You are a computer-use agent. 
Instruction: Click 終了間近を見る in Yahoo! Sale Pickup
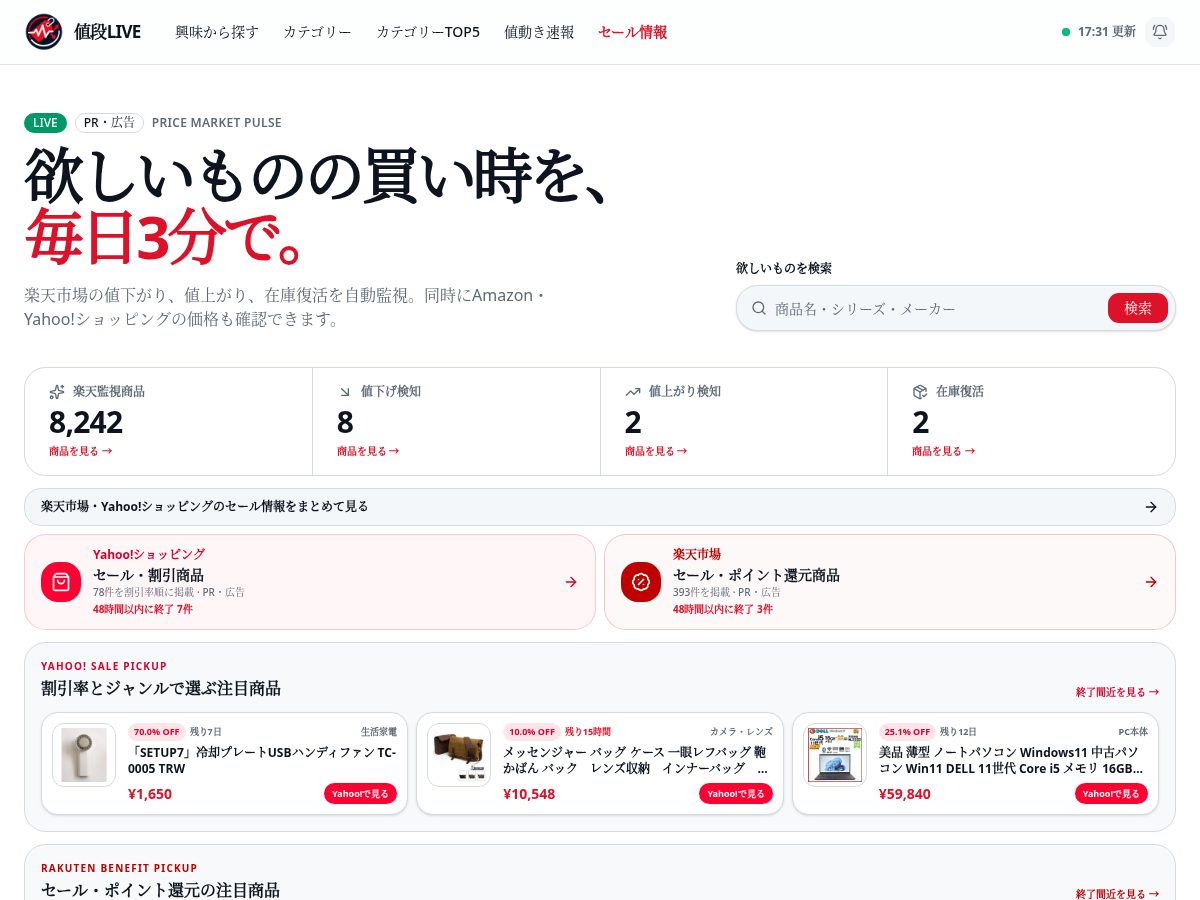[x=1118, y=692]
